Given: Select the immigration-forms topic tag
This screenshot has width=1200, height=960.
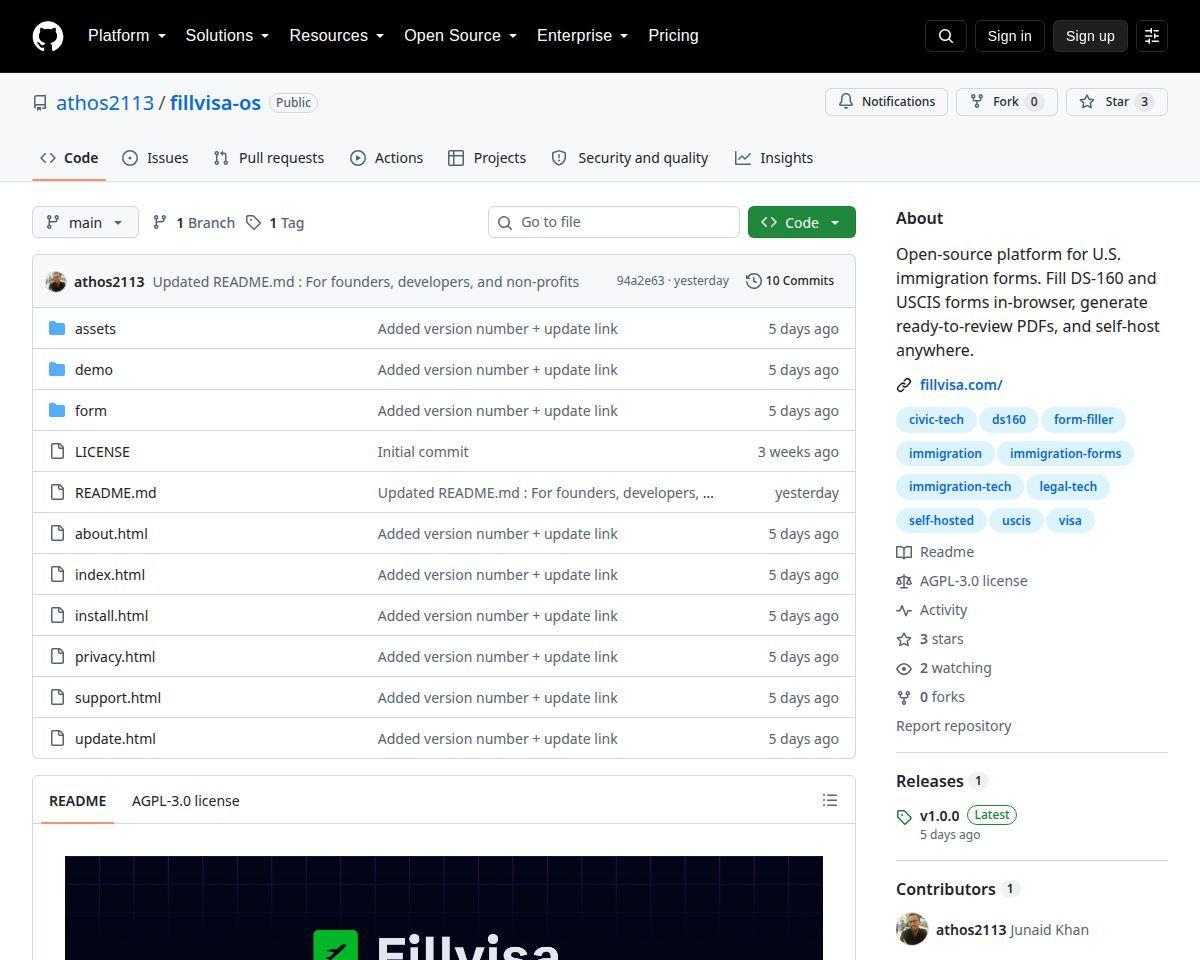Looking at the screenshot, I should pyautogui.click(x=1065, y=454).
